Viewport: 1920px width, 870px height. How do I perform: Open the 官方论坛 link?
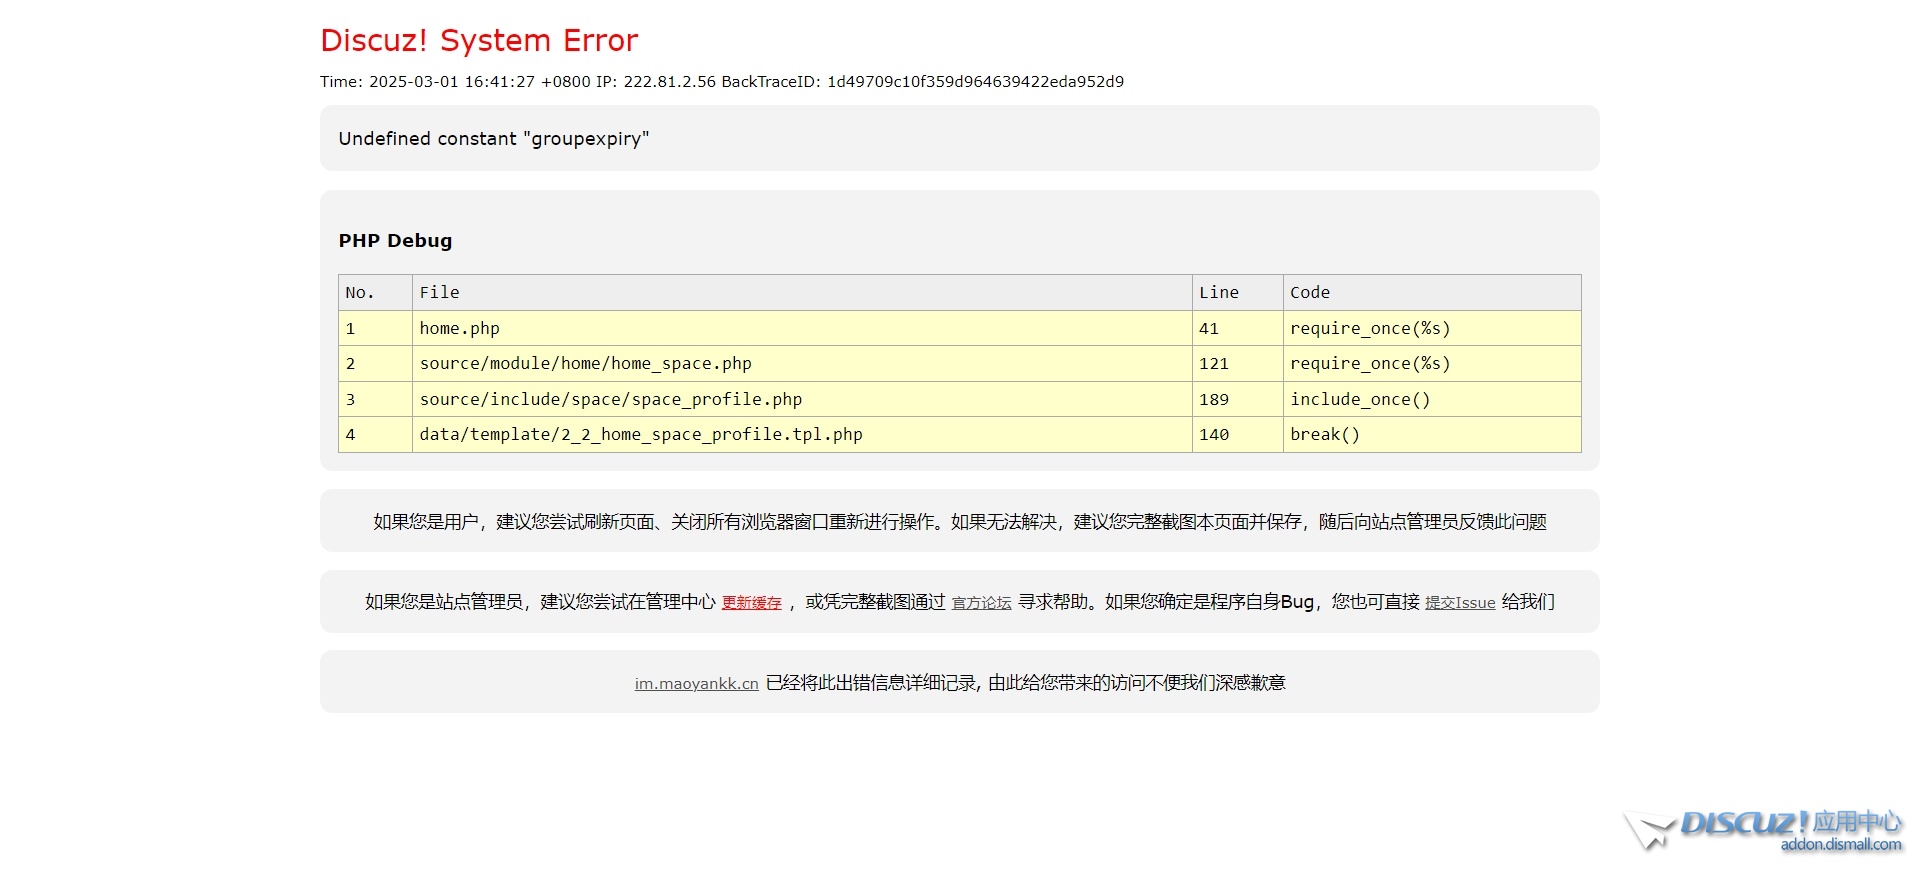click(981, 602)
